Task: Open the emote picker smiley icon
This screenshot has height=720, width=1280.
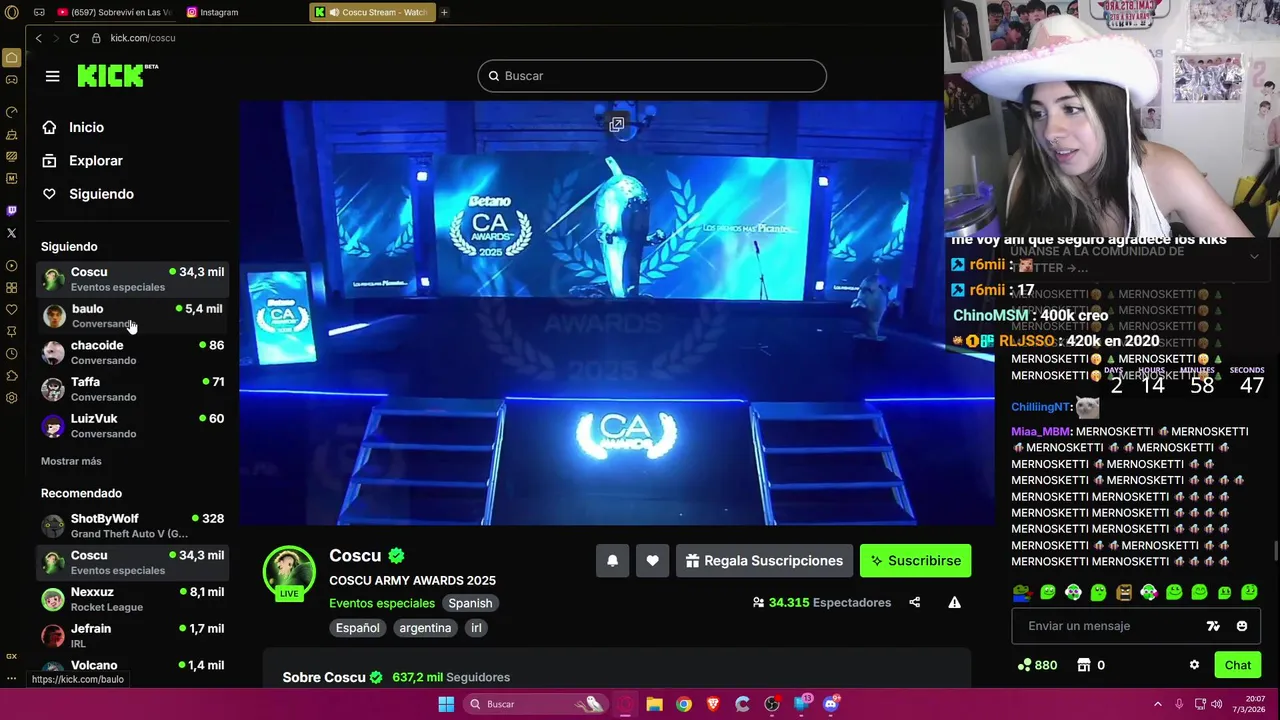Action: pos(1242,626)
